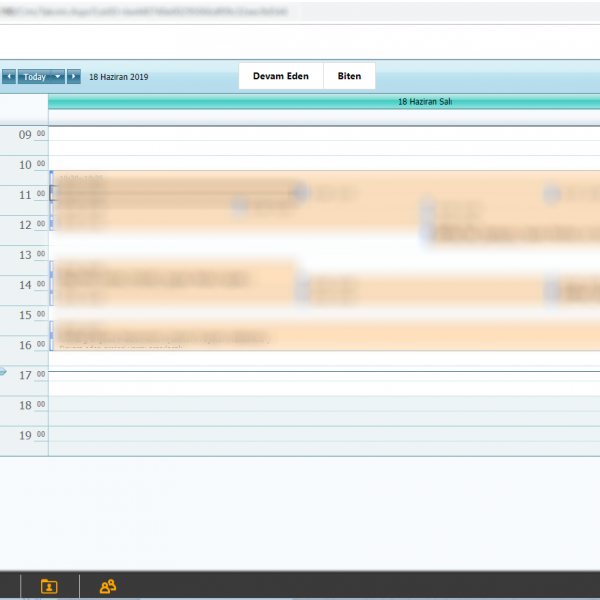Click the 13:00 hour label

click(25, 256)
